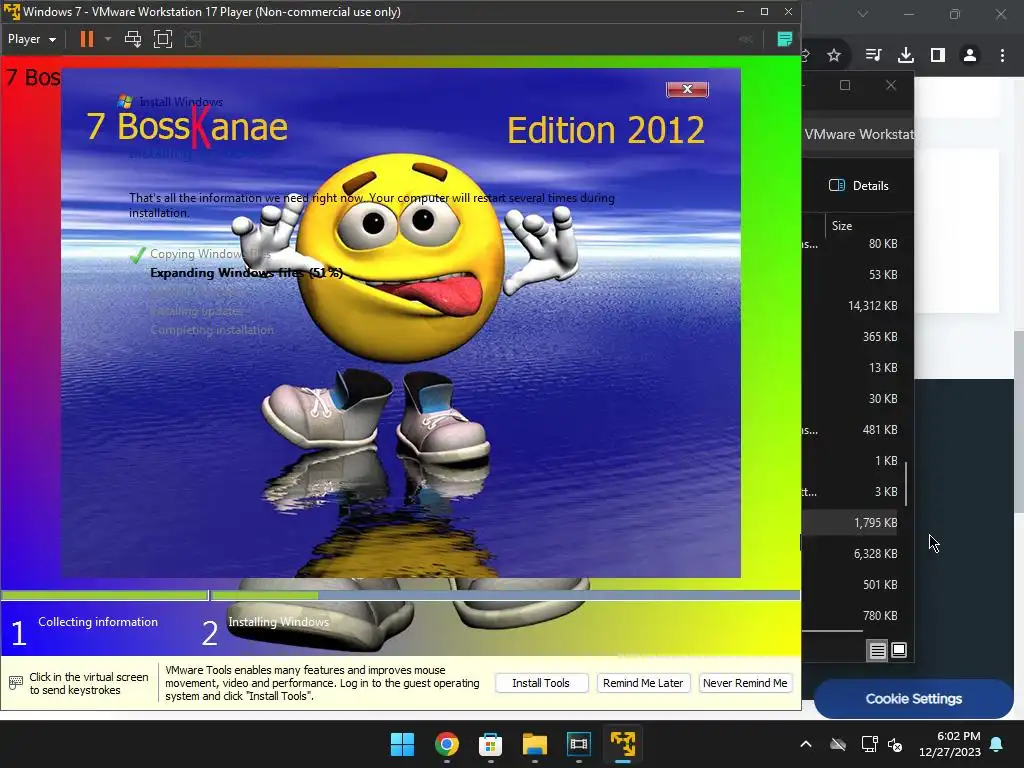Screen dimensions: 1024x768
Task: Click the File Explorer vertical scrollbar
Action: [x=906, y=484]
